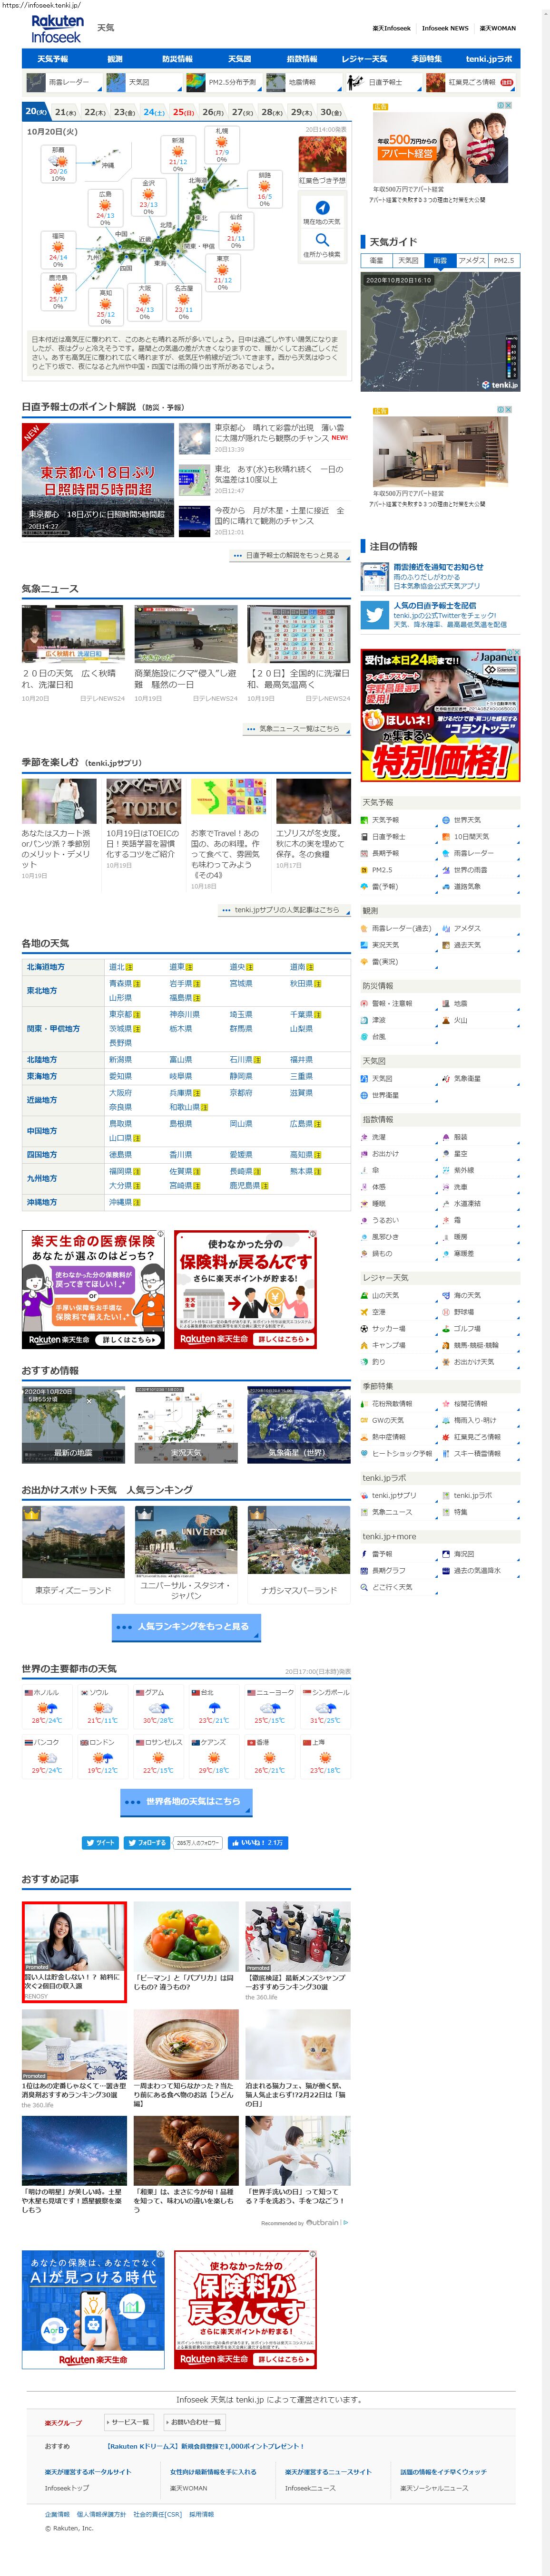The height and width of the screenshot is (2576, 550).
Task: Click the Facebook いいね! thumbs-up button
Action: click(x=256, y=1842)
